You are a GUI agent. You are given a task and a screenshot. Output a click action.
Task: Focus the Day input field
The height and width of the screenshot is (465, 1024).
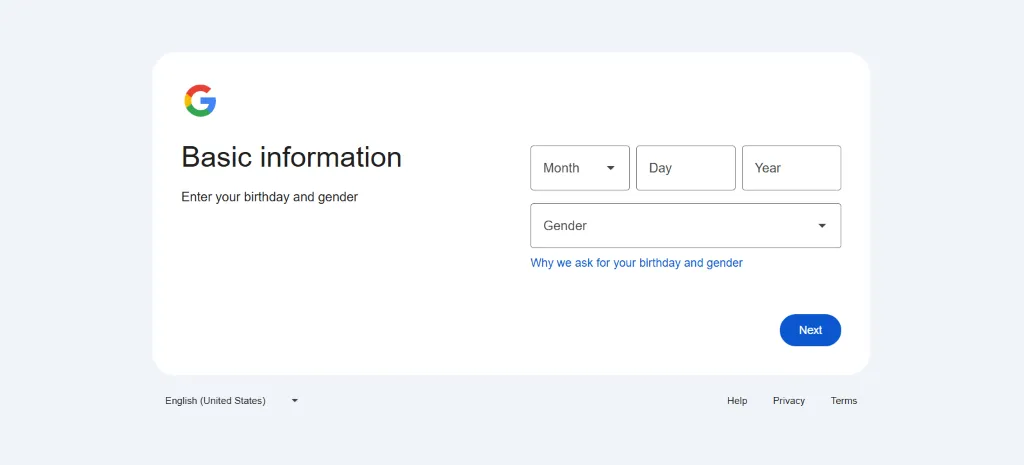click(x=685, y=168)
